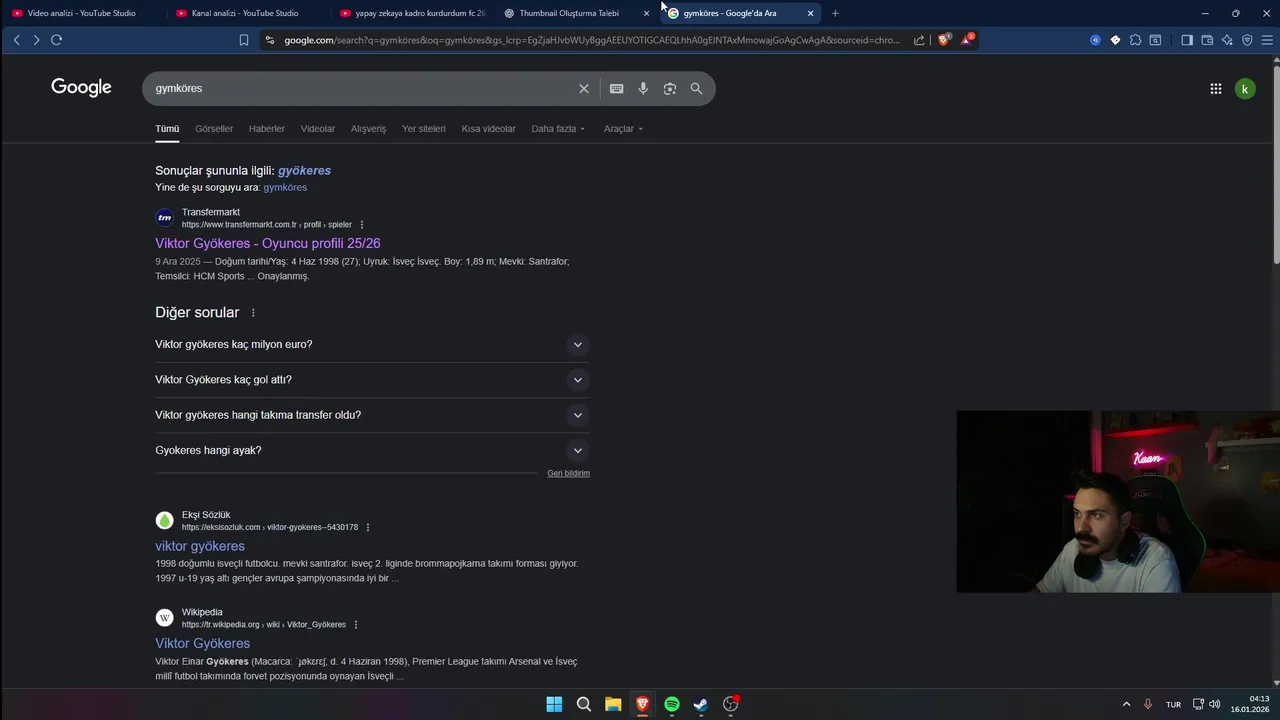Switch to 'Kanal analizi - YouTube Studio' browser tab

[246, 13]
